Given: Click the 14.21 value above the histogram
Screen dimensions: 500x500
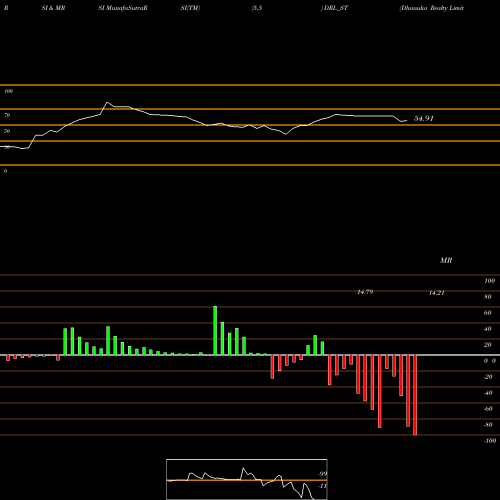Looking at the screenshot, I should coord(436,293).
